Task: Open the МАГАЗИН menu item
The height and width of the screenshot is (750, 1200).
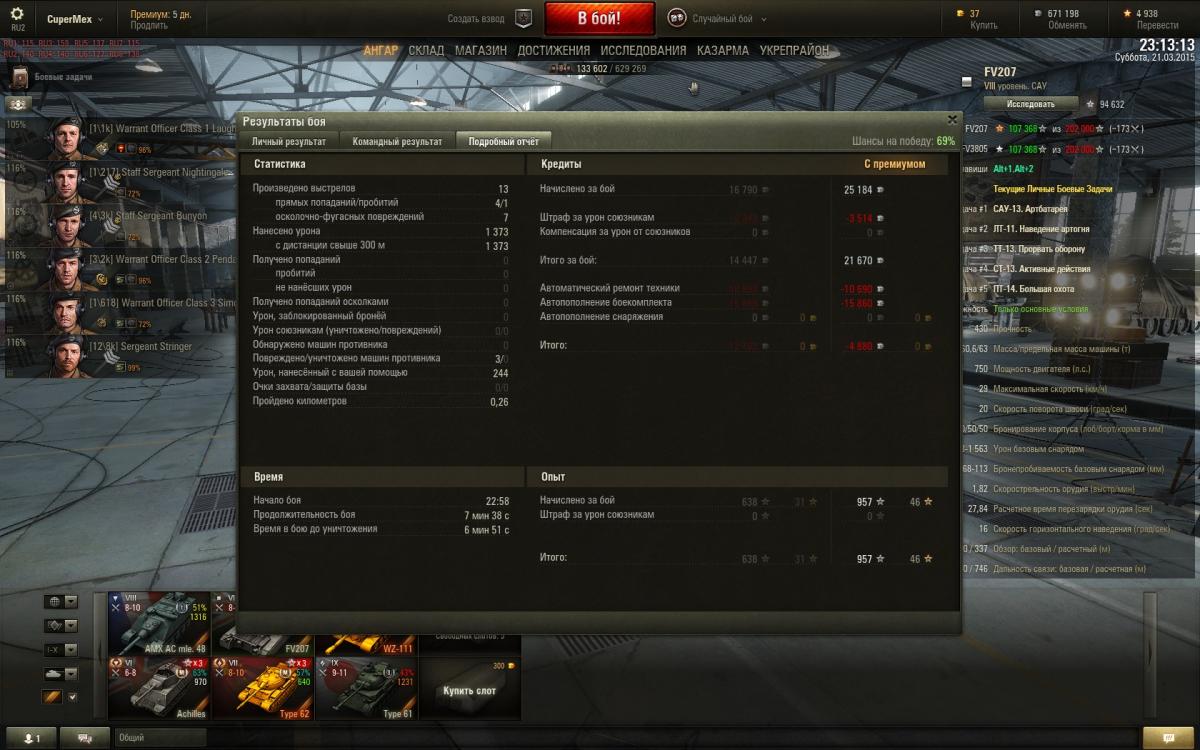Action: click(481, 50)
